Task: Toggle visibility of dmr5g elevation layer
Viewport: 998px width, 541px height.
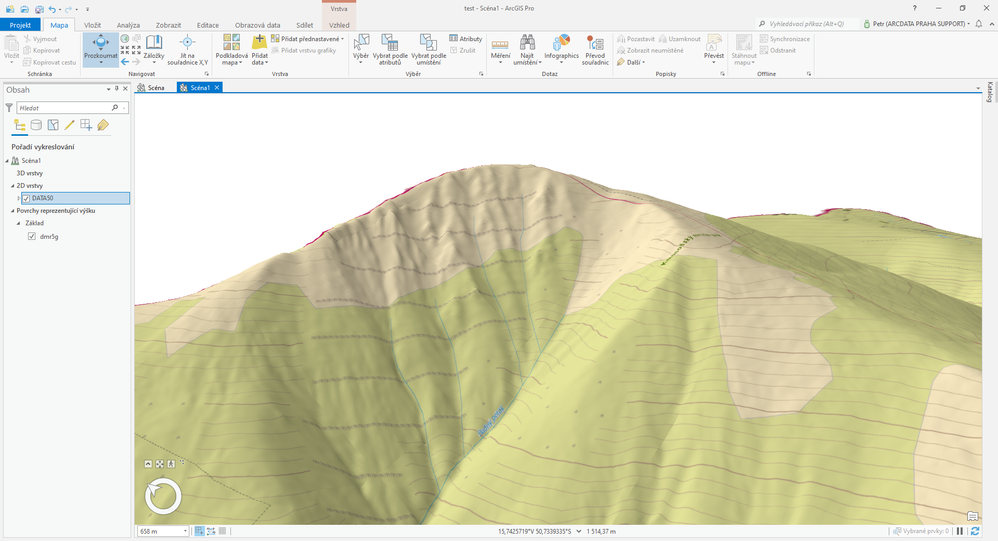Action: pyautogui.click(x=32, y=236)
